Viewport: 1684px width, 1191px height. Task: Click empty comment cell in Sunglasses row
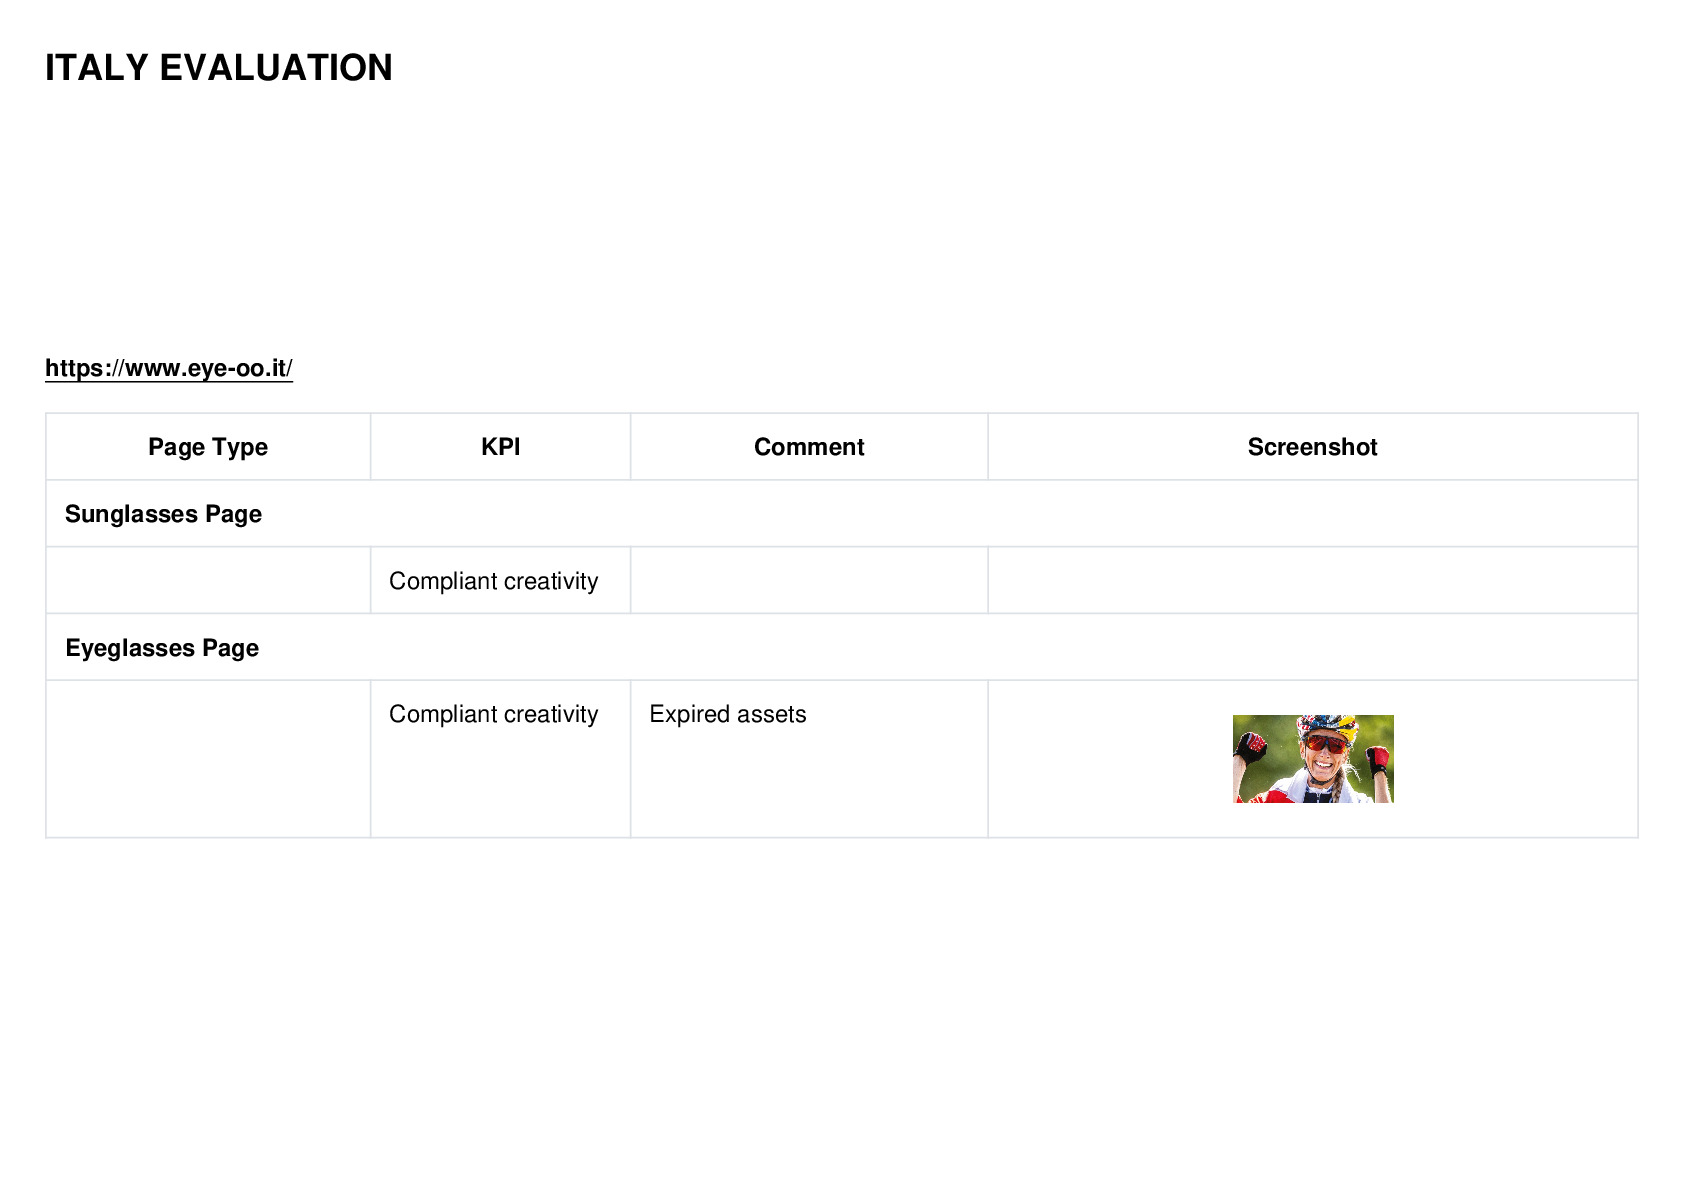(x=809, y=580)
